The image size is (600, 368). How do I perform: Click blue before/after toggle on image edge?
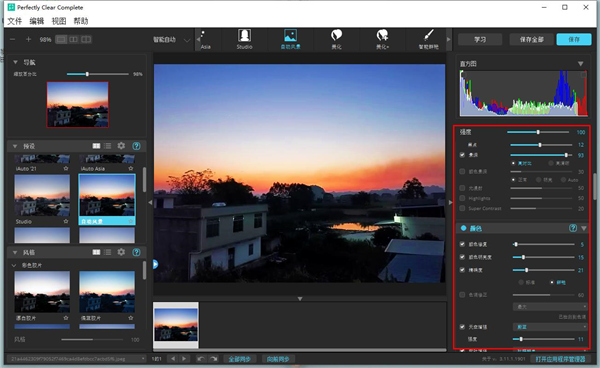point(155,264)
